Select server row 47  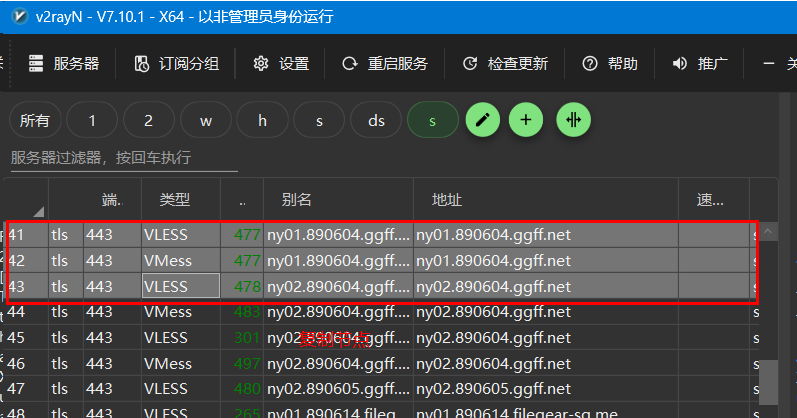point(380,389)
